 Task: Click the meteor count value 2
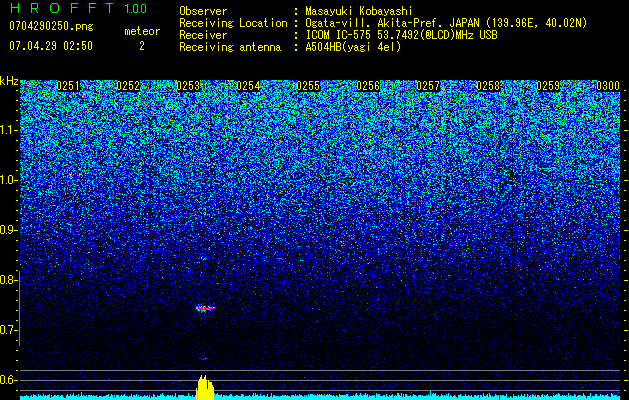[142, 46]
